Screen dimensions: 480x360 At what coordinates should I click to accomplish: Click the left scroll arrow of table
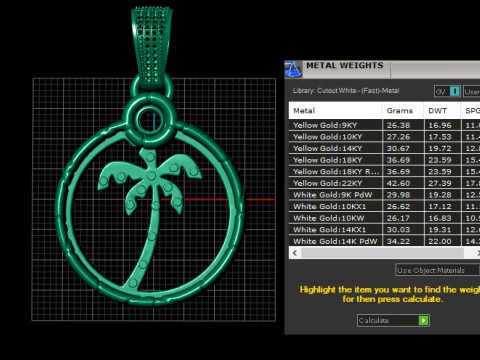click(x=295, y=253)
